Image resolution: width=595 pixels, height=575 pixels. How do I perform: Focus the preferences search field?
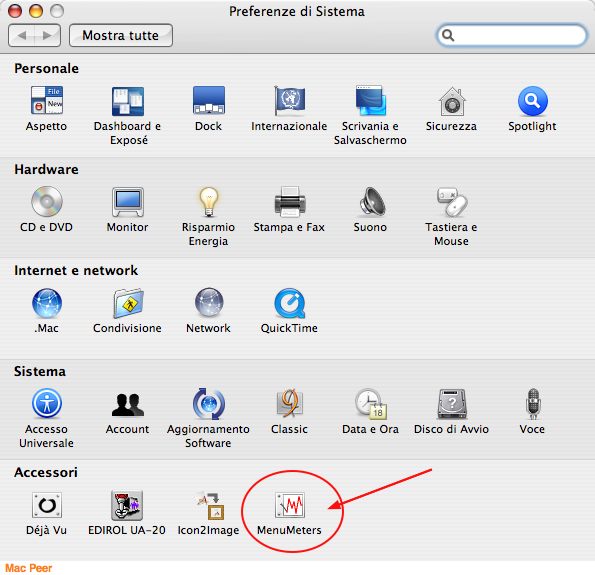coord(511,35)
